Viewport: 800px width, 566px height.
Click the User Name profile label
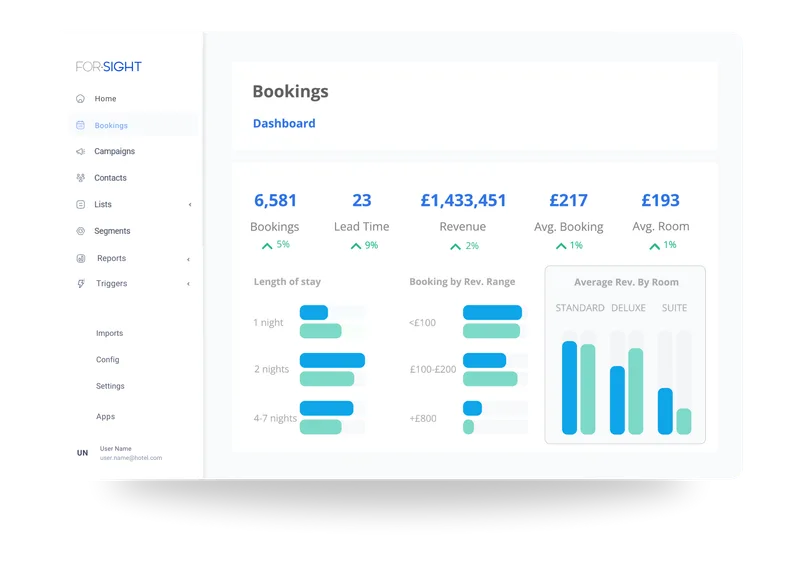click(116, 449)
